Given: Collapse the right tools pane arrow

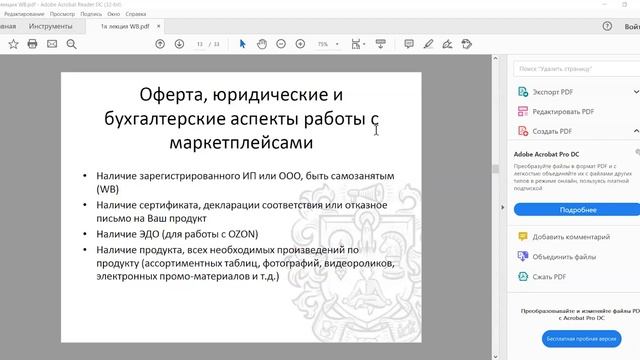Looking at the screenshot, I should click(x=502, y=207).
